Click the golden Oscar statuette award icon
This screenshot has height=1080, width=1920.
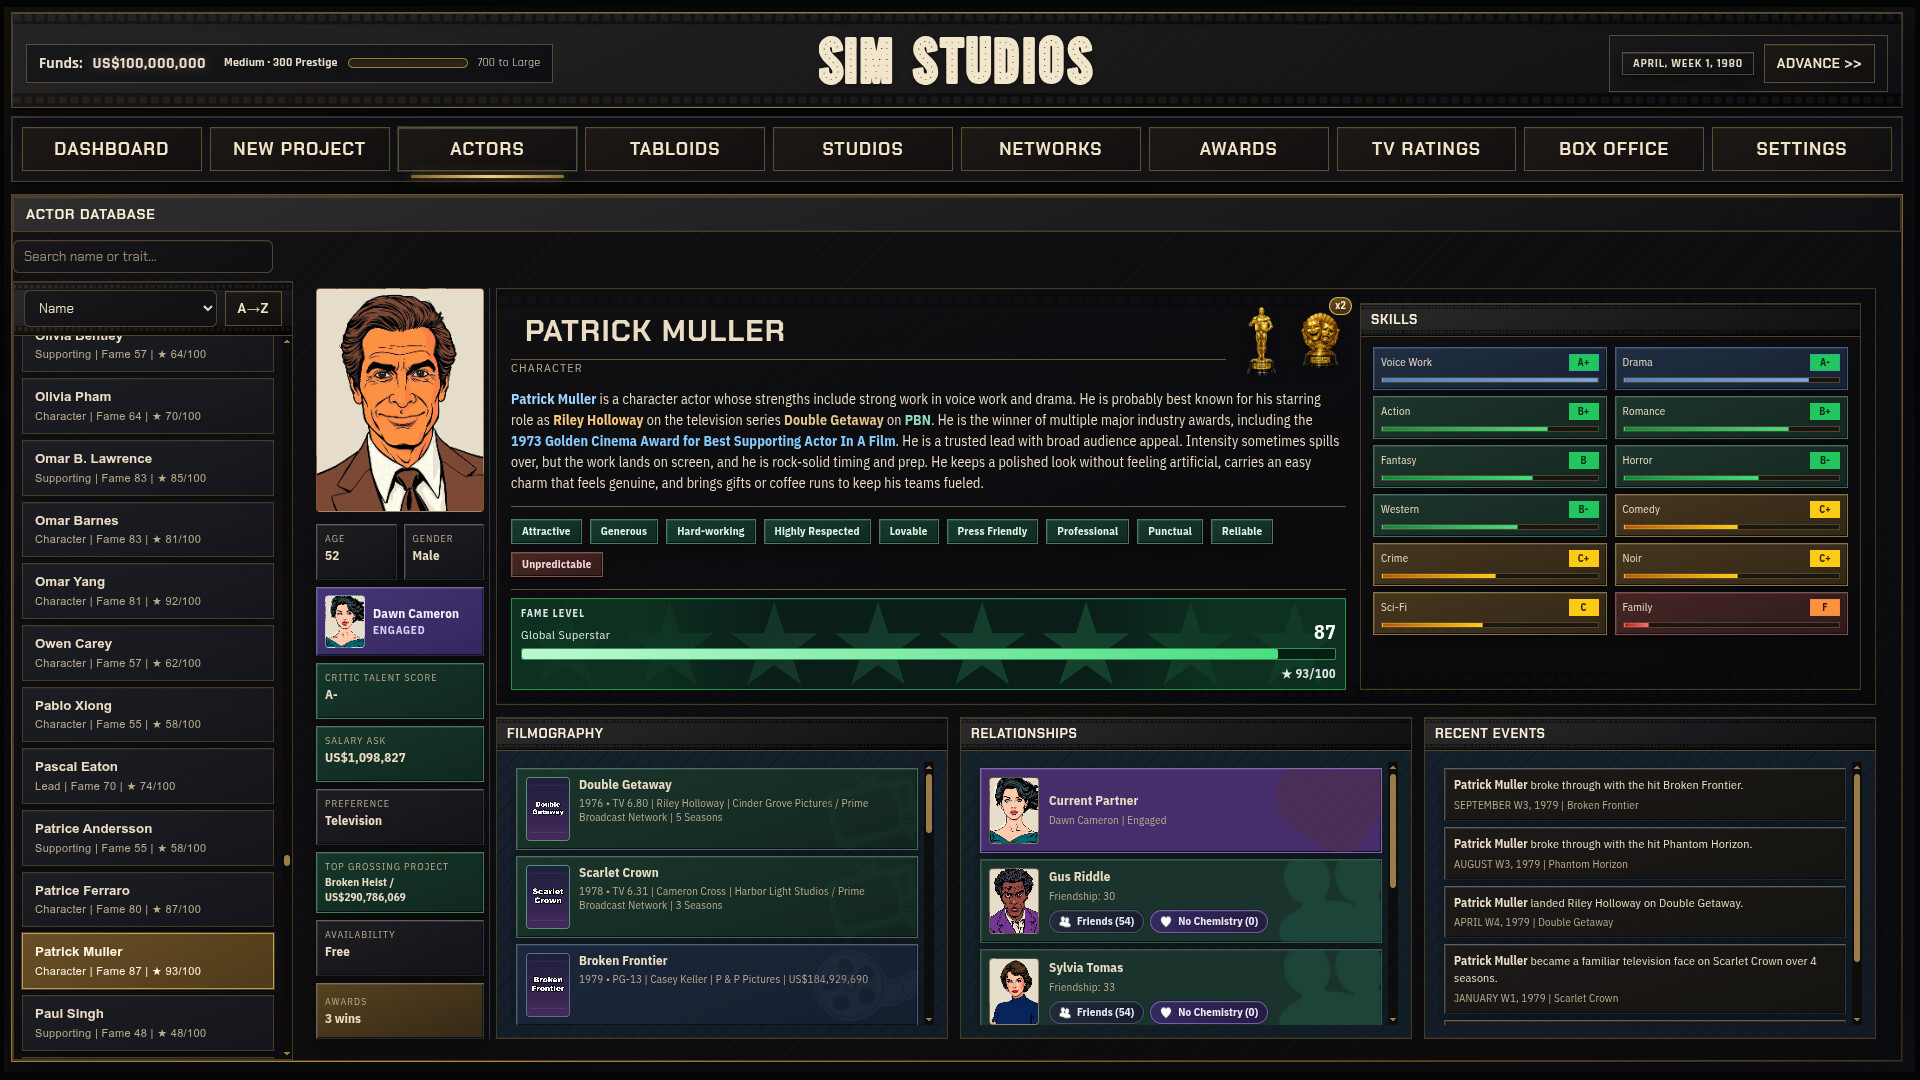coord(1261,340)
